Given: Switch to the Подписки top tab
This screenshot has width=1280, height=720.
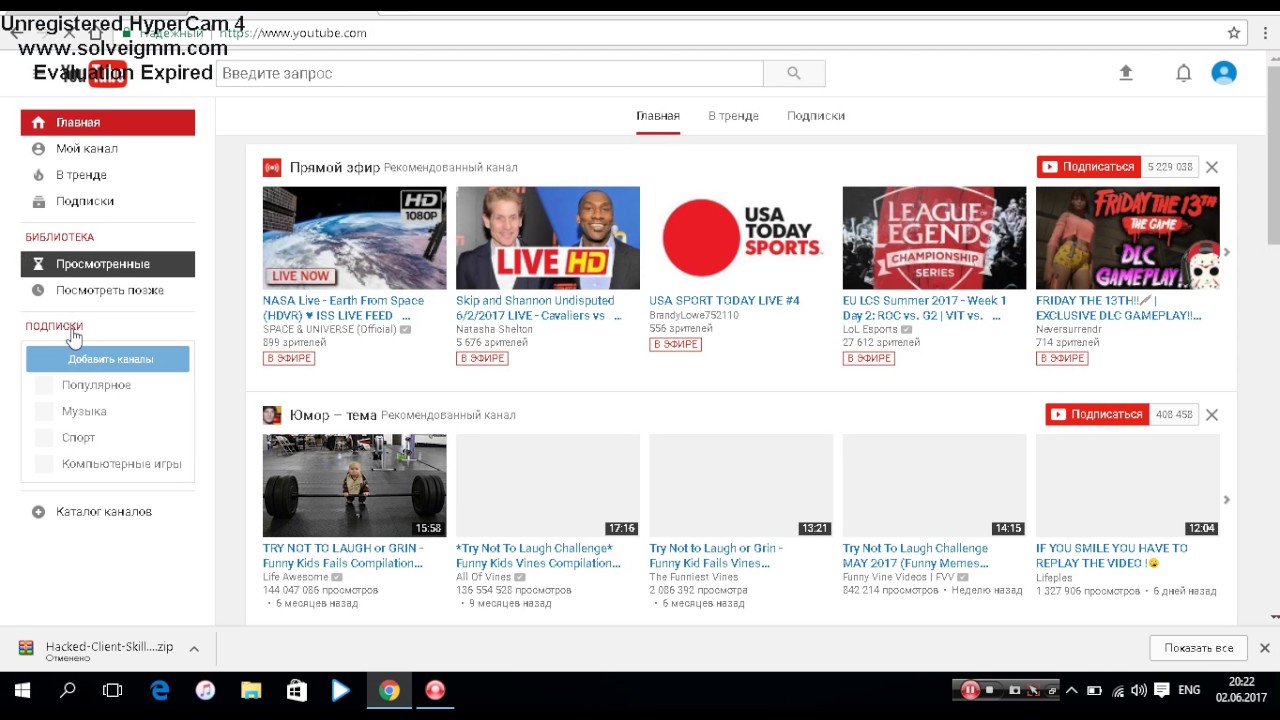Looking at the screenshot, I should pyautogui.click(x=816, y=116).
